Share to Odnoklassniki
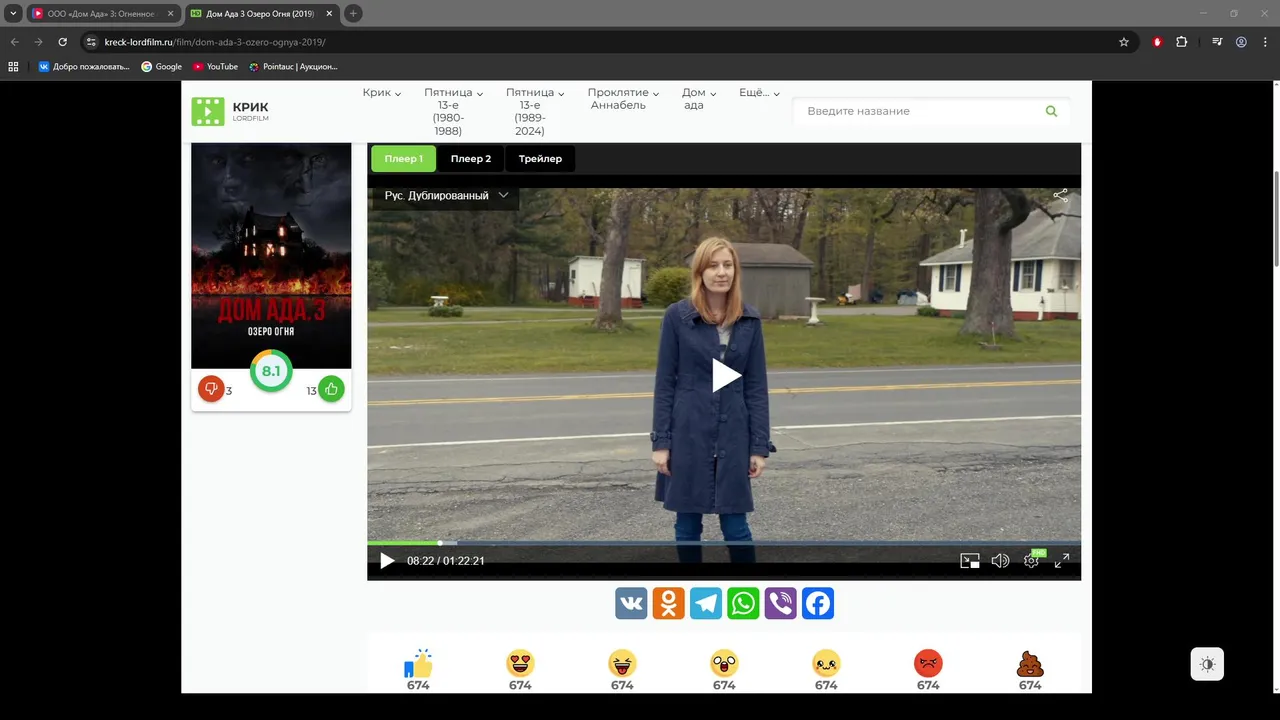 pyautogui.click(x=668, y=603)
